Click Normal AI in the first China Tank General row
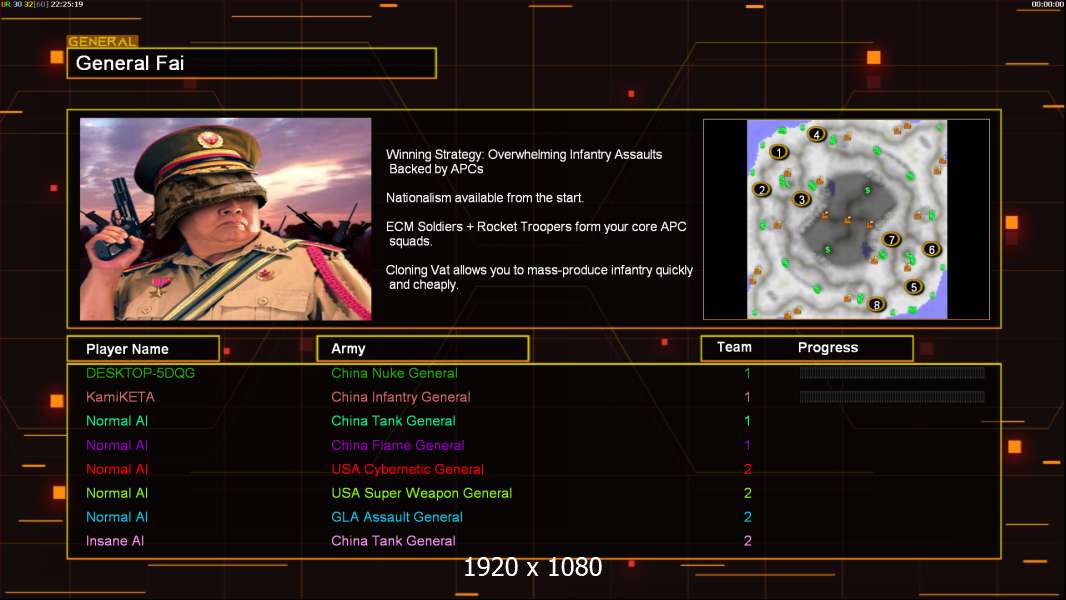The image size is (1066, 600). 117,421
